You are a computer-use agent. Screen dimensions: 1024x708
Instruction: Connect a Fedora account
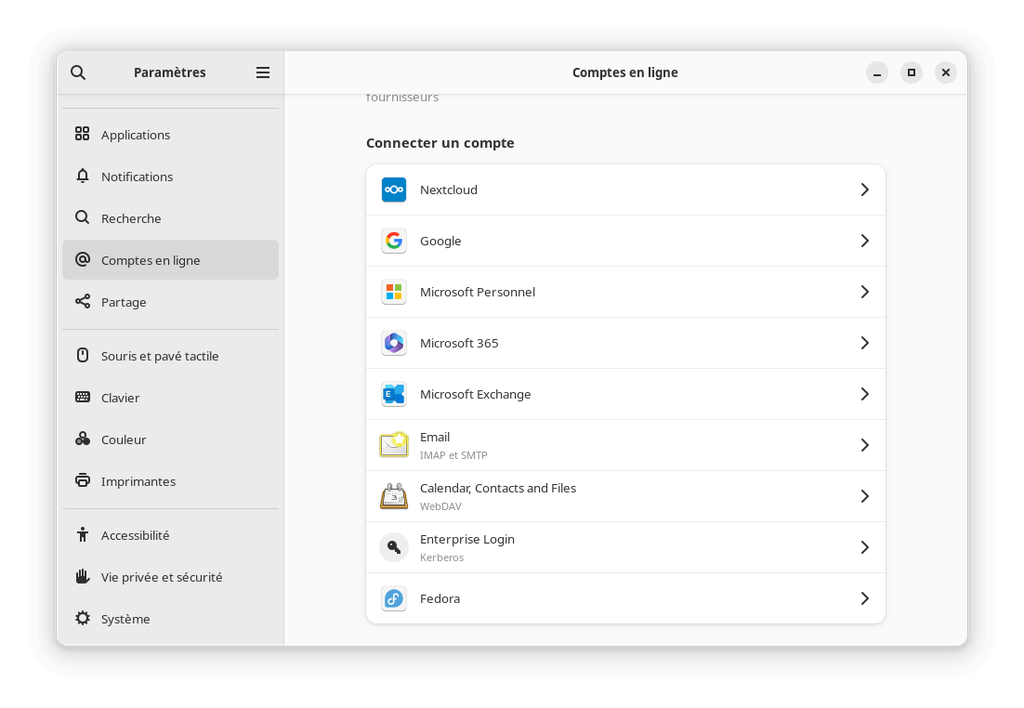coord(626,598)
